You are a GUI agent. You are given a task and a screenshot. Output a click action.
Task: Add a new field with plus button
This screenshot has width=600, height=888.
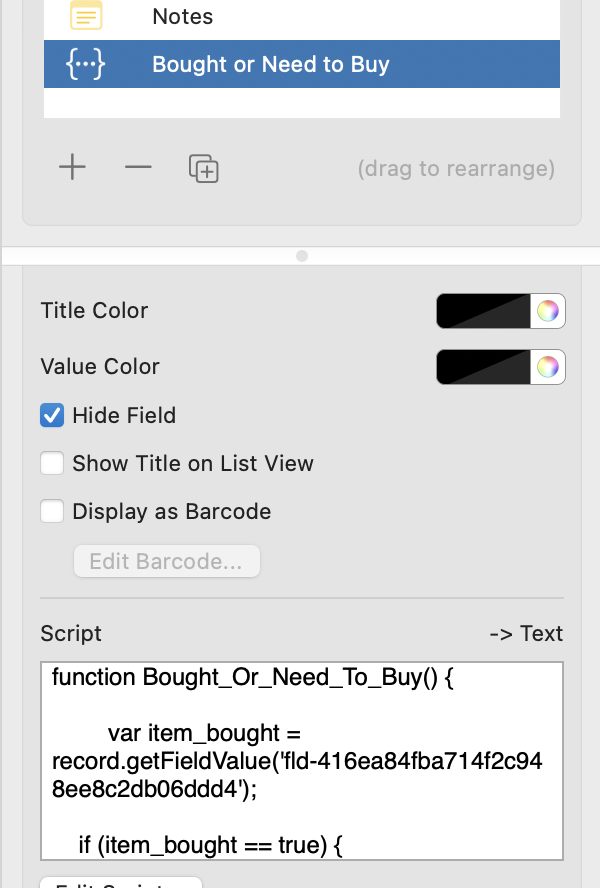(72, 167)
